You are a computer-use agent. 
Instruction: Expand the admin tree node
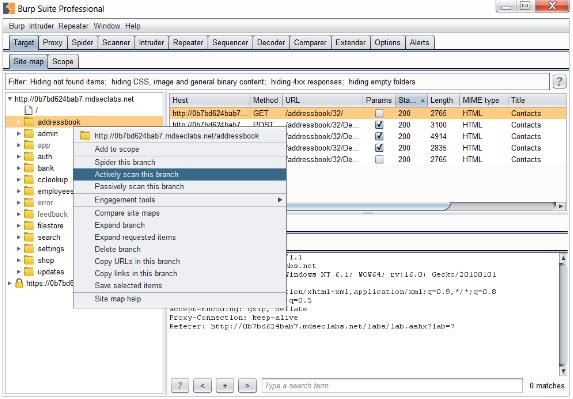19,133
